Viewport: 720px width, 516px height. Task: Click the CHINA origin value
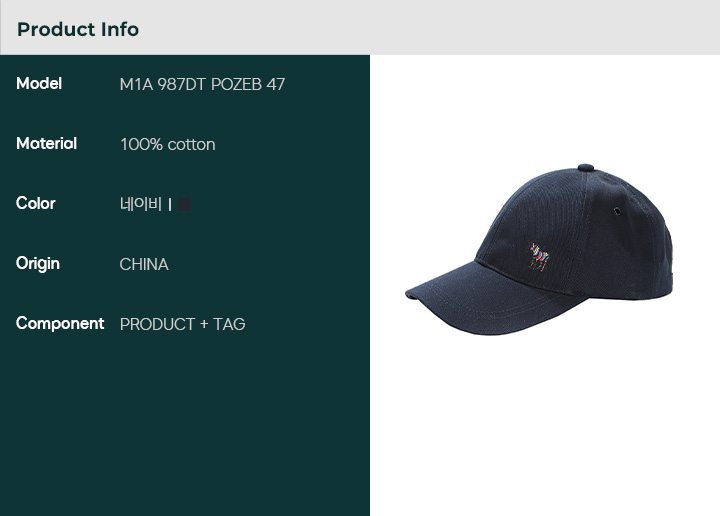pos(144,264)
